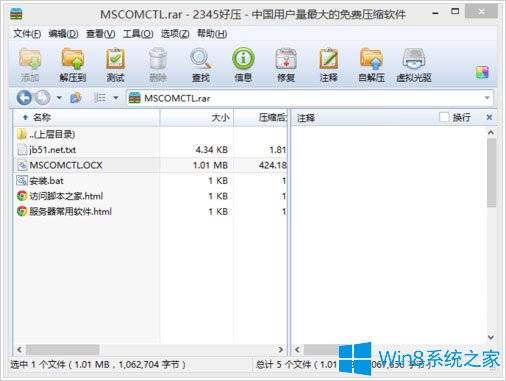Select the jb51.net.txt file name
This screenshot has width=506, height=381.
(x=53, y=150)
